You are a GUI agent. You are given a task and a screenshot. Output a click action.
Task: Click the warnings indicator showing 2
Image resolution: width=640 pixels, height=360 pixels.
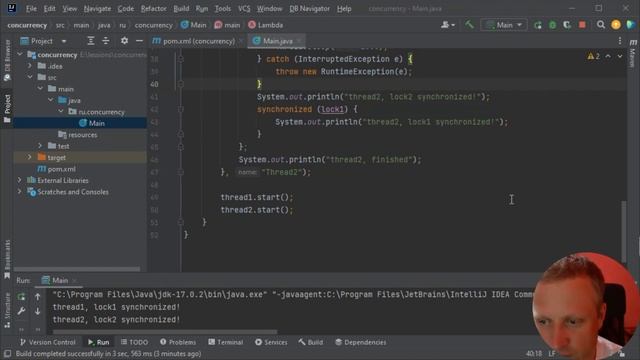(x=593, y=56)
